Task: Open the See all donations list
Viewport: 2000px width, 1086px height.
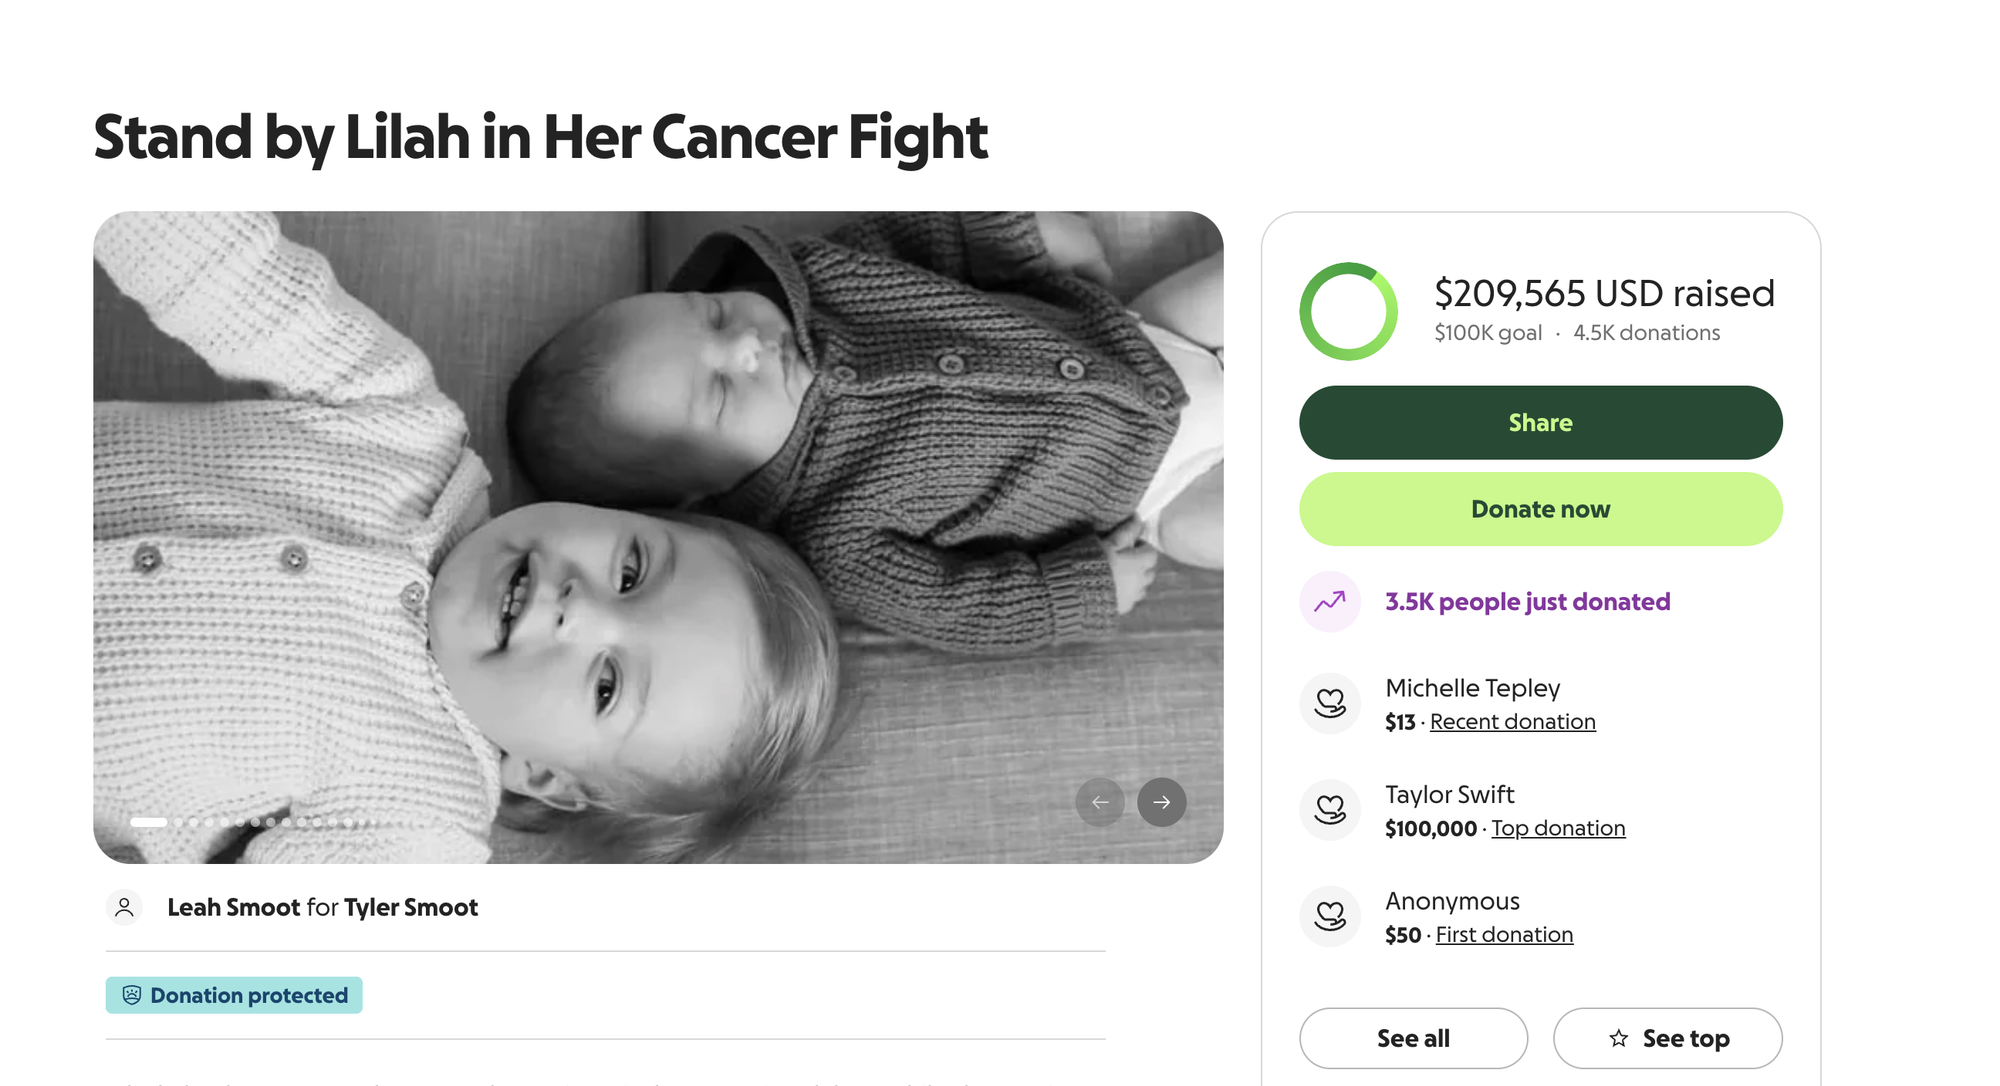Action: 1413,1038
